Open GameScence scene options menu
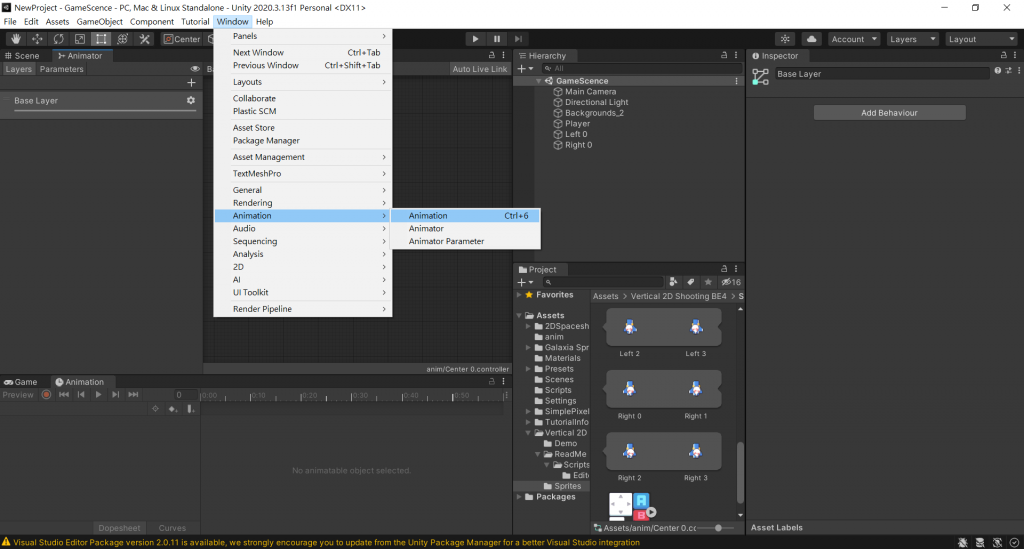Viewport: 1024px width, 549px height. tap(737, 81)
